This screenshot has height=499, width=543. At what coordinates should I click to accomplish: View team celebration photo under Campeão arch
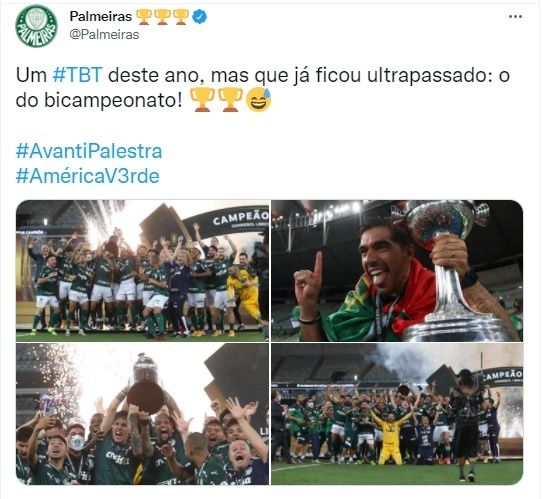(x=142, y=271)
